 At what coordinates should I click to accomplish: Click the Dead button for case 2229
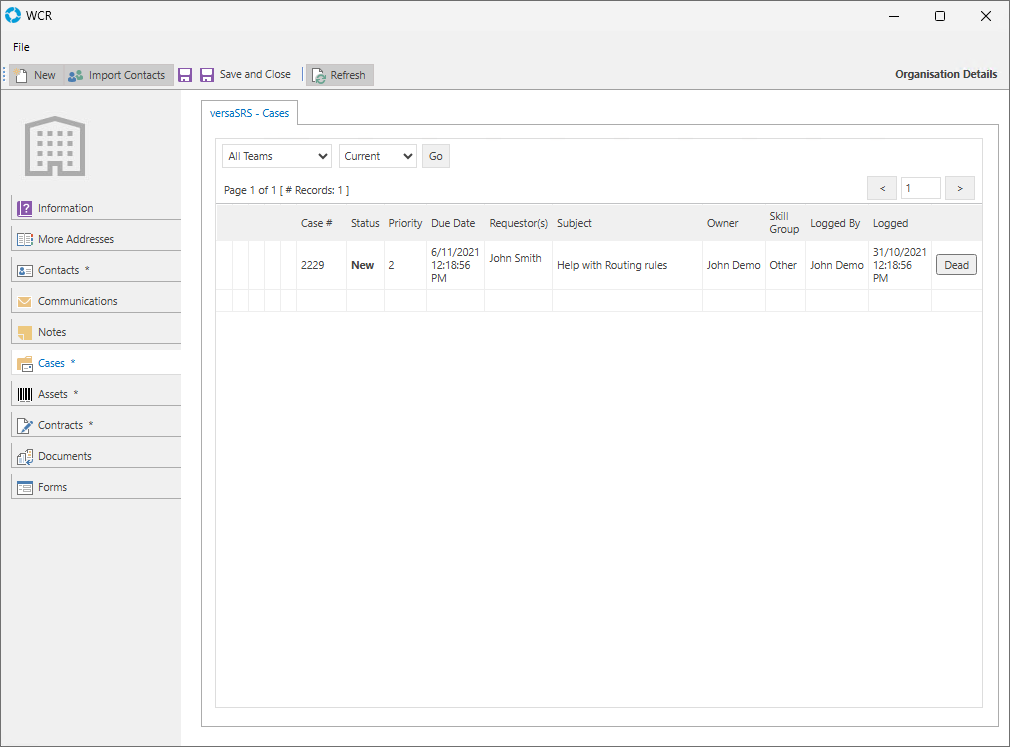pos(956,265)
